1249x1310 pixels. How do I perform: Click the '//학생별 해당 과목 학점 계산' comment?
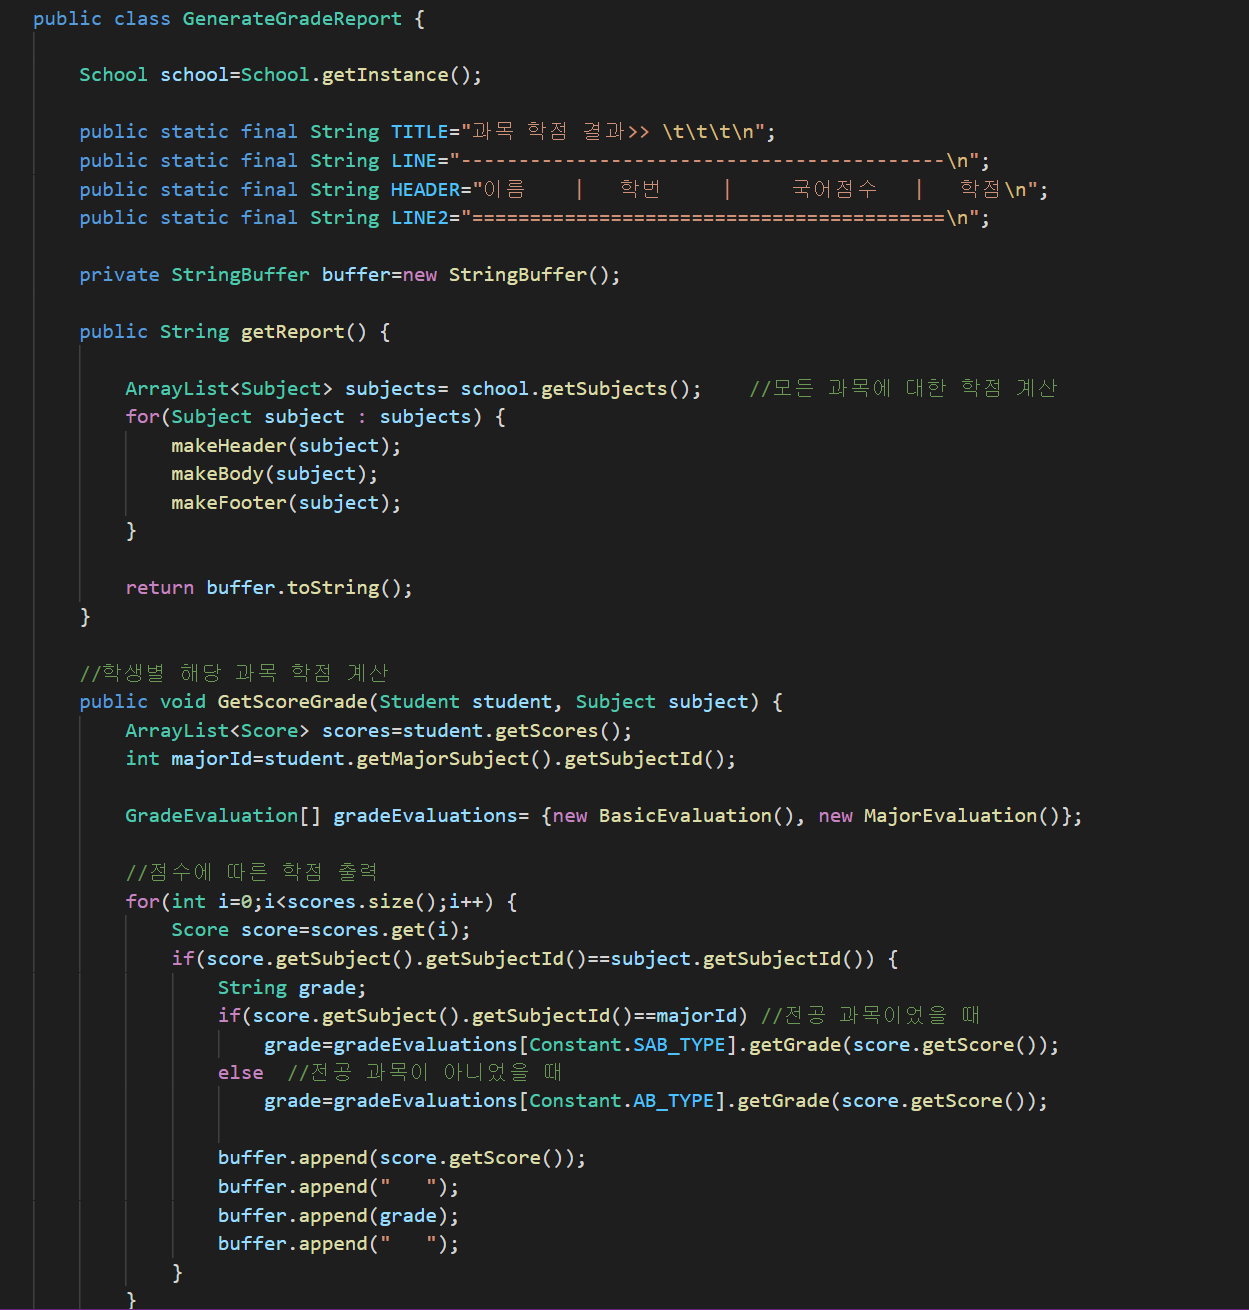tap(234, 673)
